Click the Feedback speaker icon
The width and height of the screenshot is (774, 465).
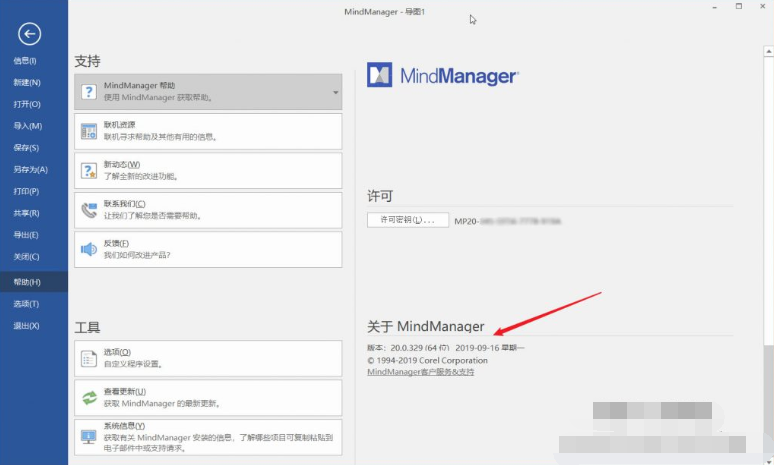tap(88, 249)
